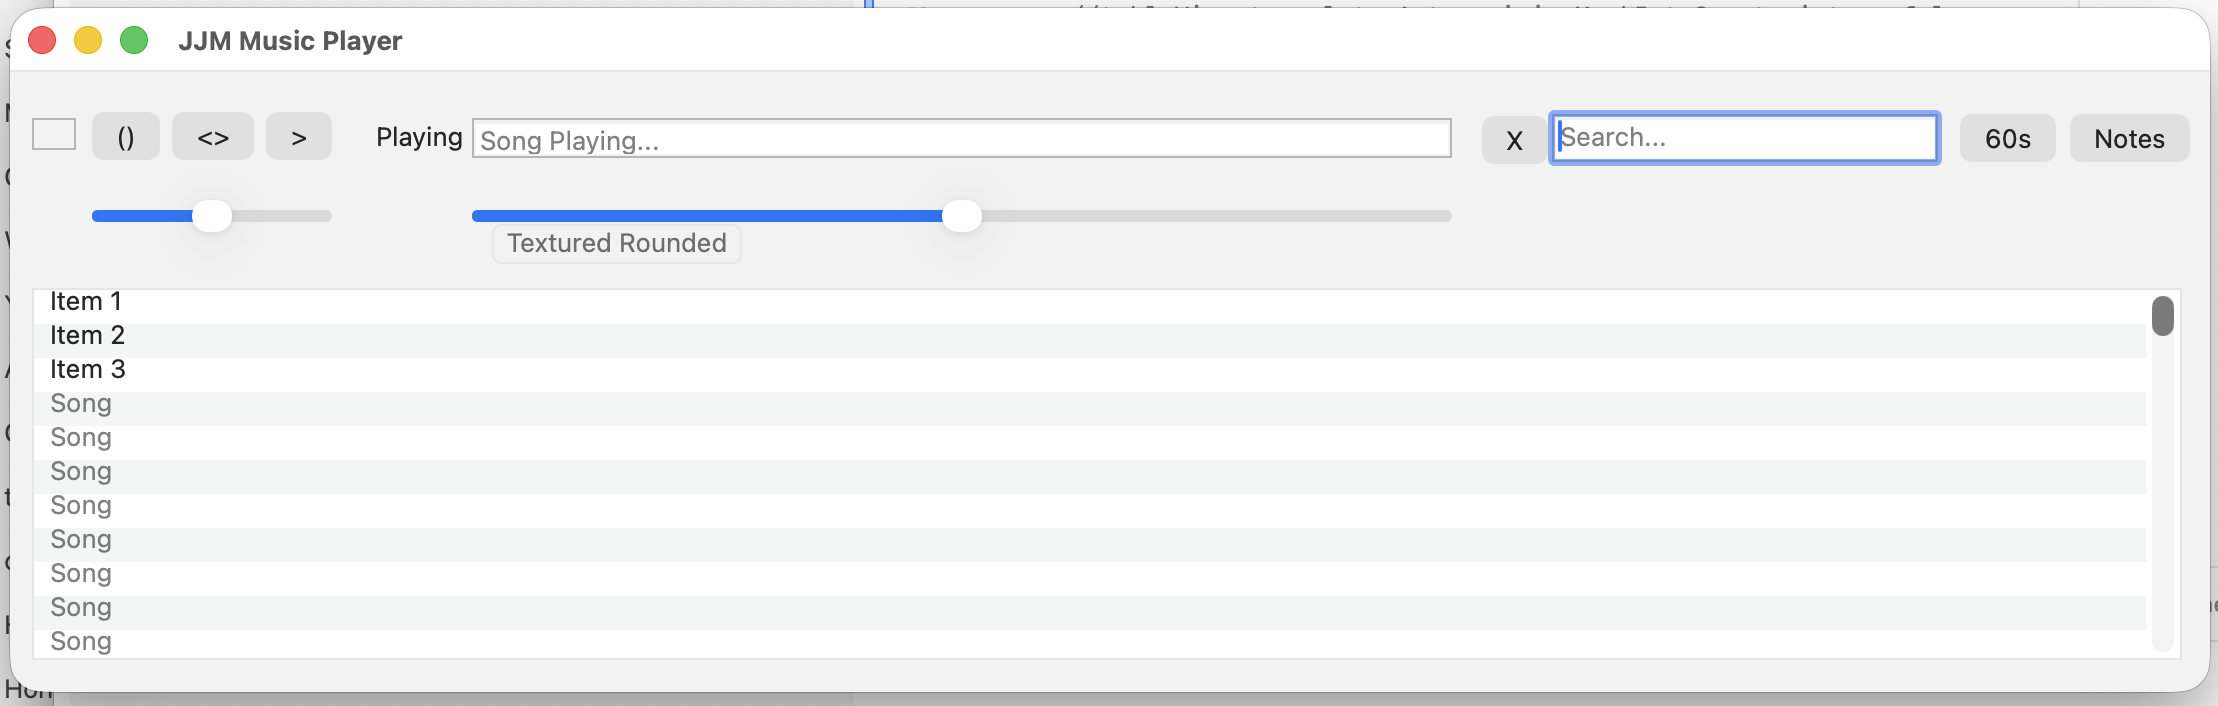Click the "()" button in the toolbar

click(x=126, y=137)
